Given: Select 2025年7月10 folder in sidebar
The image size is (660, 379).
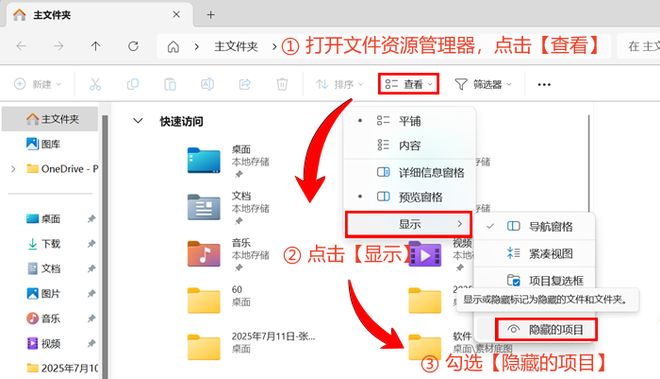Looking at the screenshot, I should pos(61,368).
